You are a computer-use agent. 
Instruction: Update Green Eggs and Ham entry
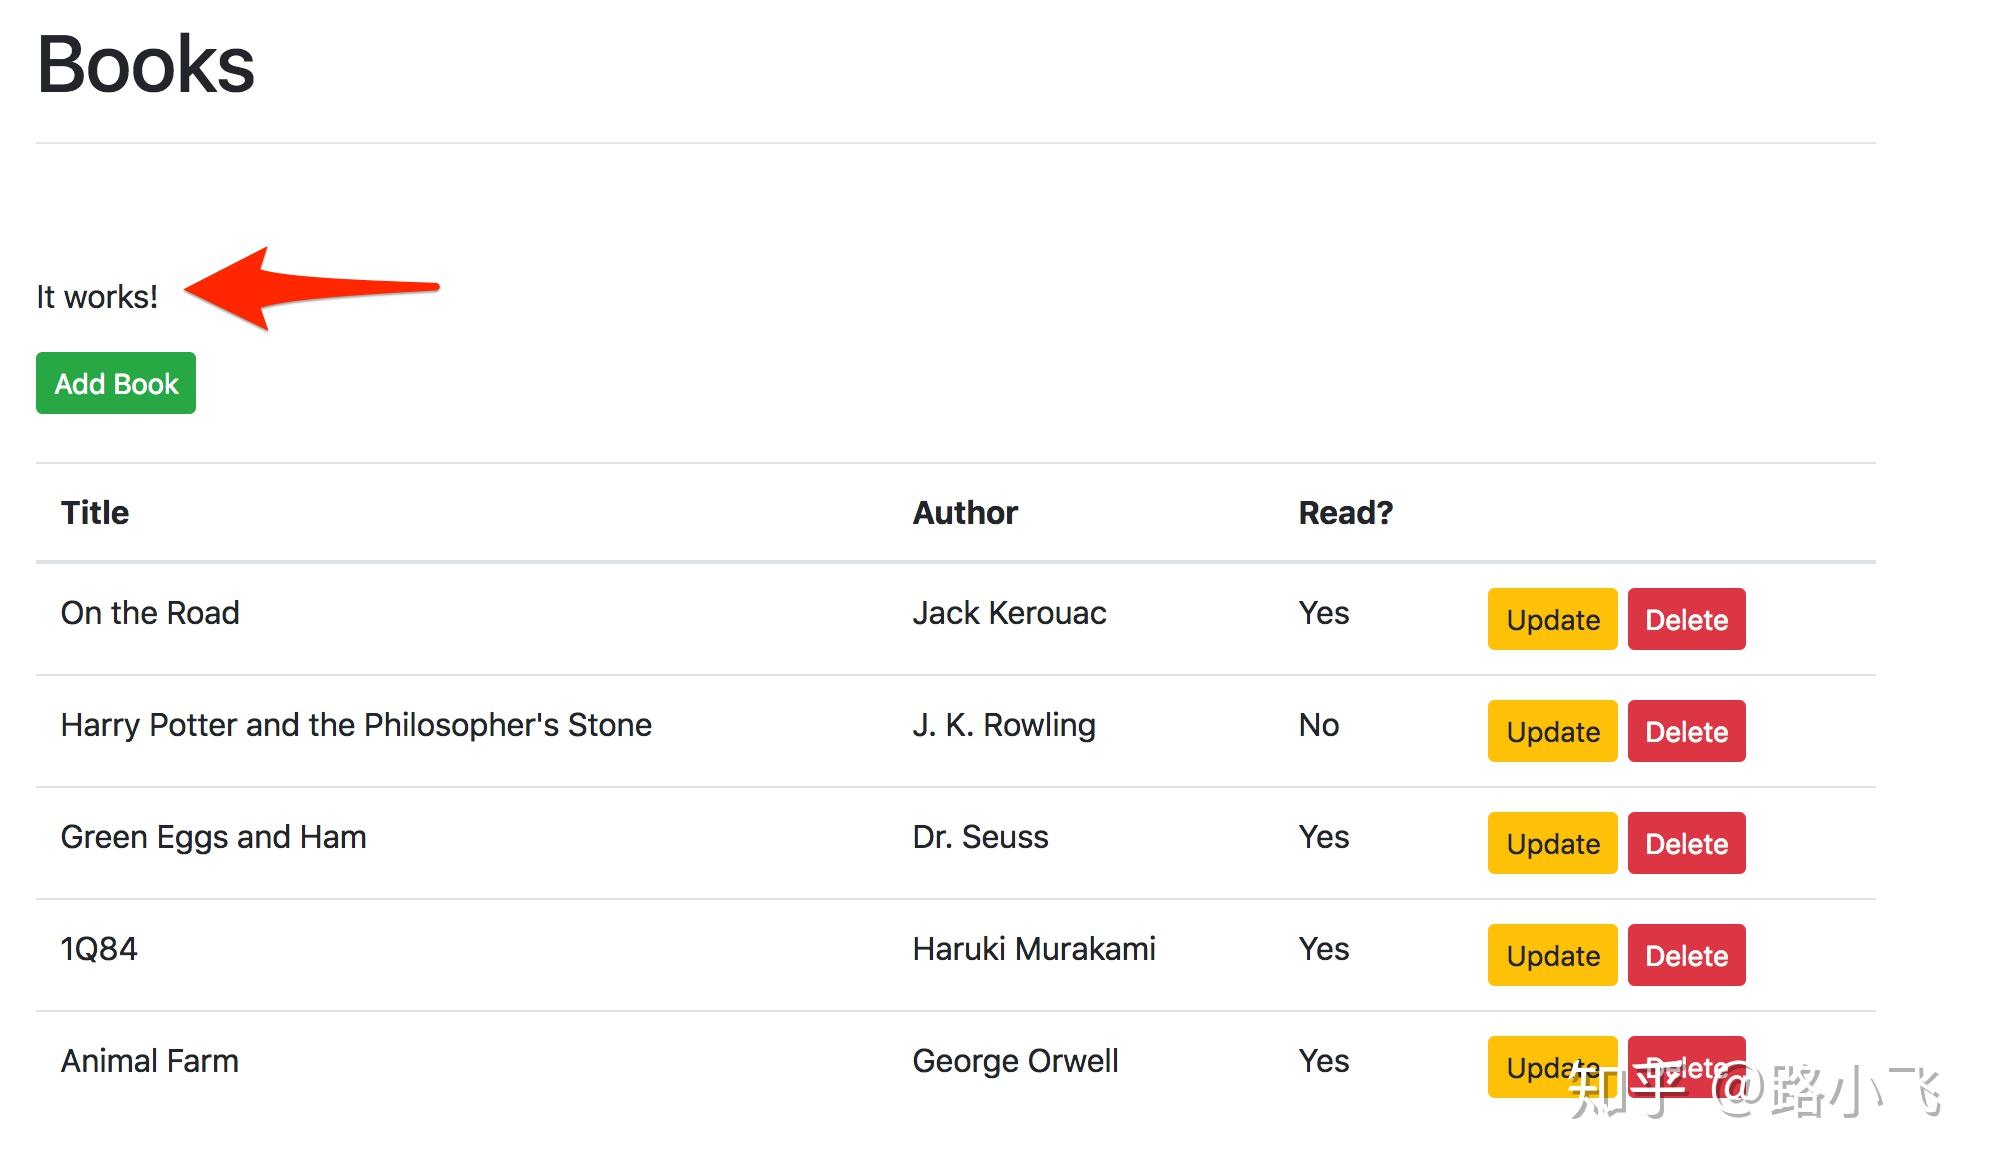pos(1552,843)
